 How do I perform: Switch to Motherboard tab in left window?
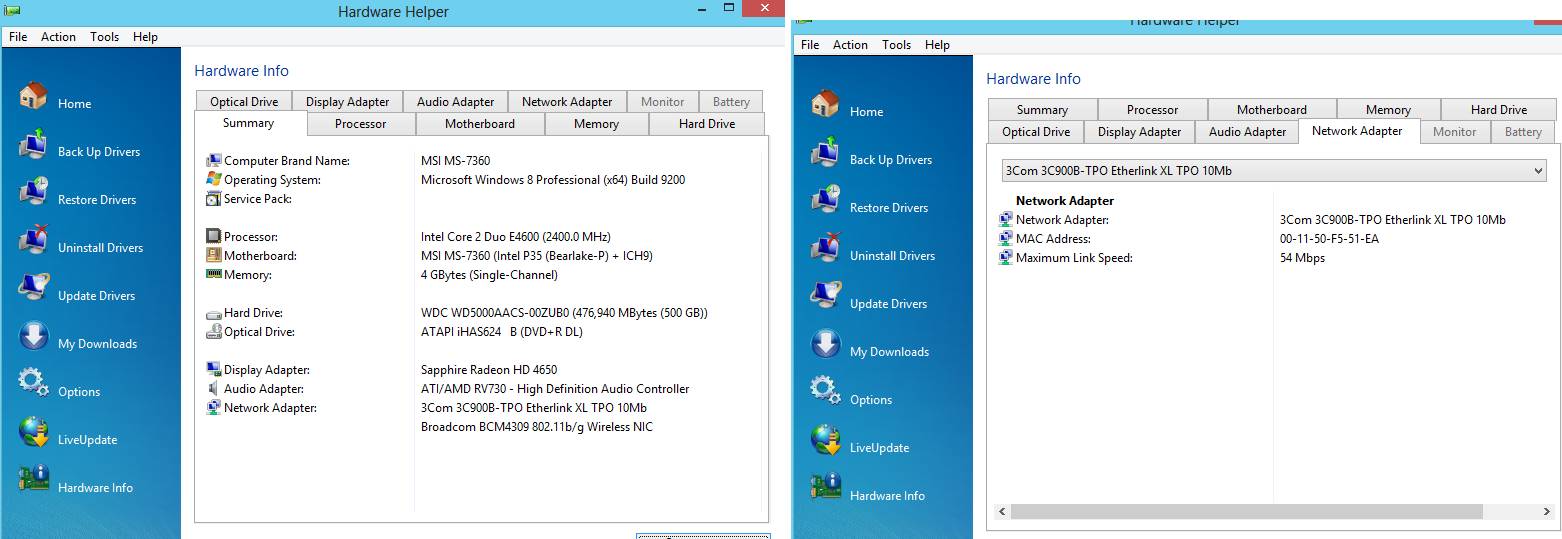480,124
